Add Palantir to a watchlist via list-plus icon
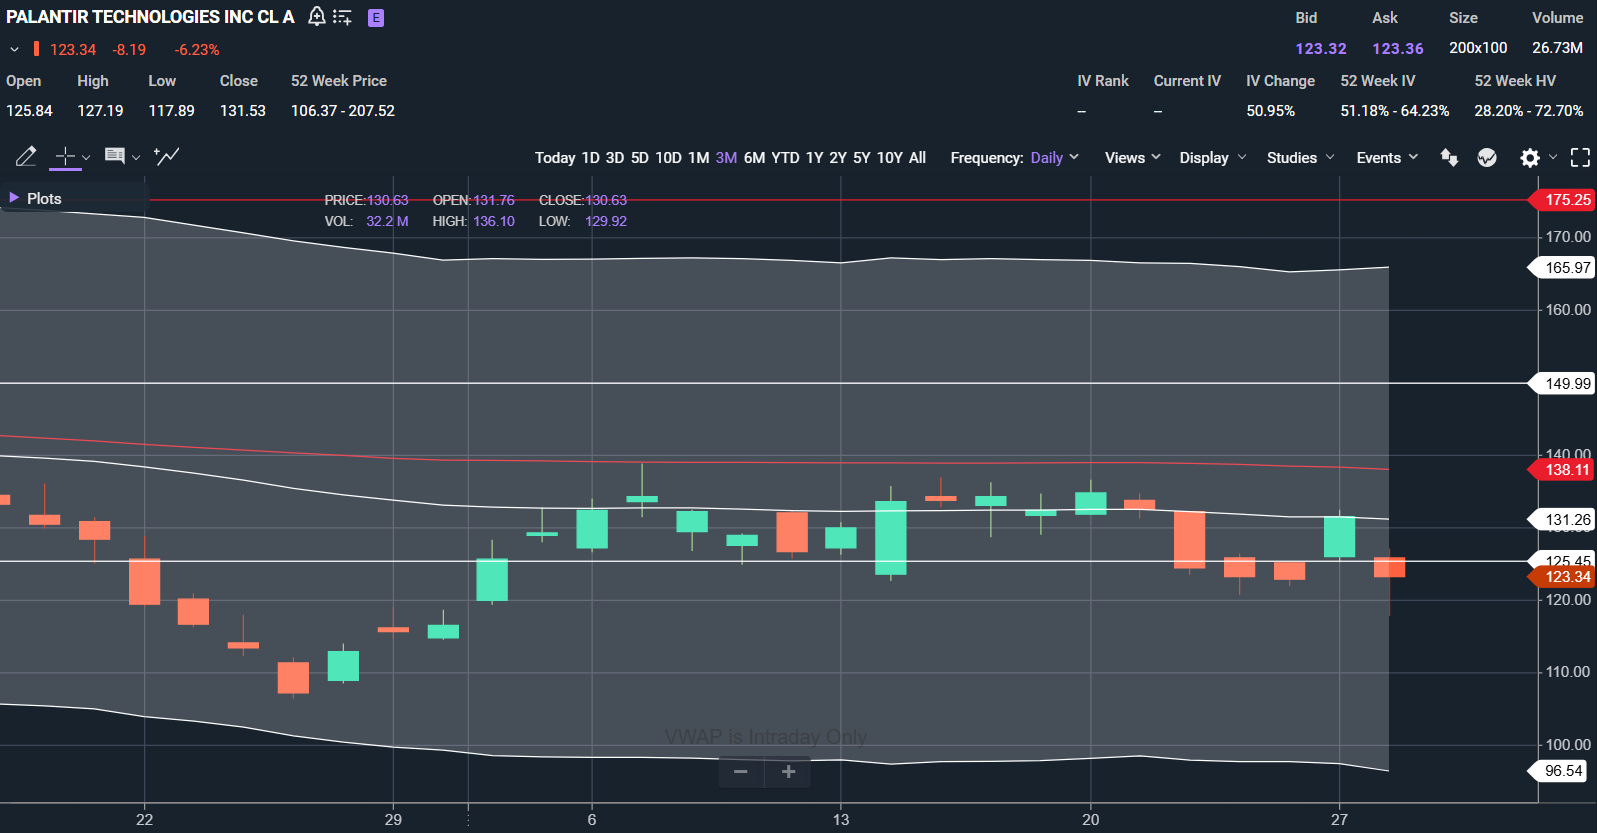Screen dimensions: 1597x833 (342, 17)
